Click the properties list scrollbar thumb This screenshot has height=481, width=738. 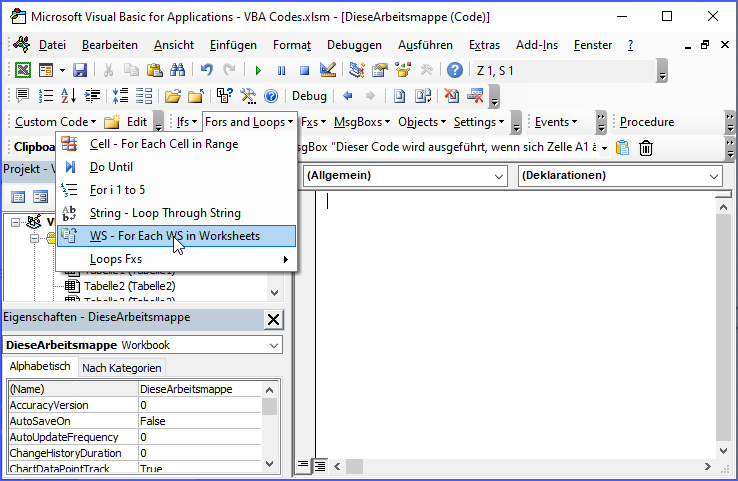pos(269,407)
